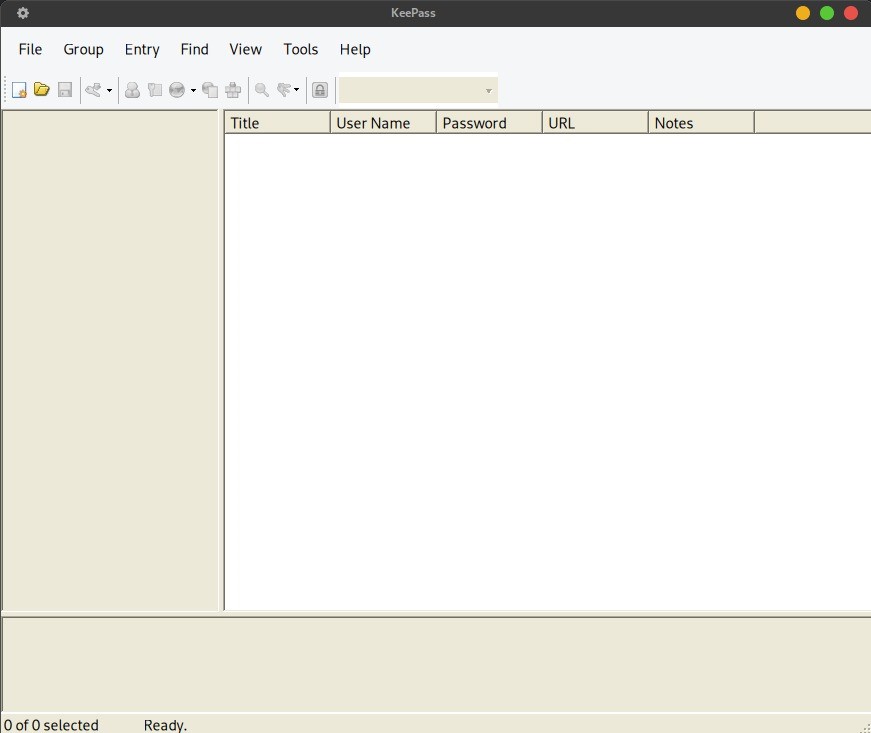Perform Auto-Type toolbar icon
The height and width of the screenshot is (733, 871).
[x=233, y=90]
